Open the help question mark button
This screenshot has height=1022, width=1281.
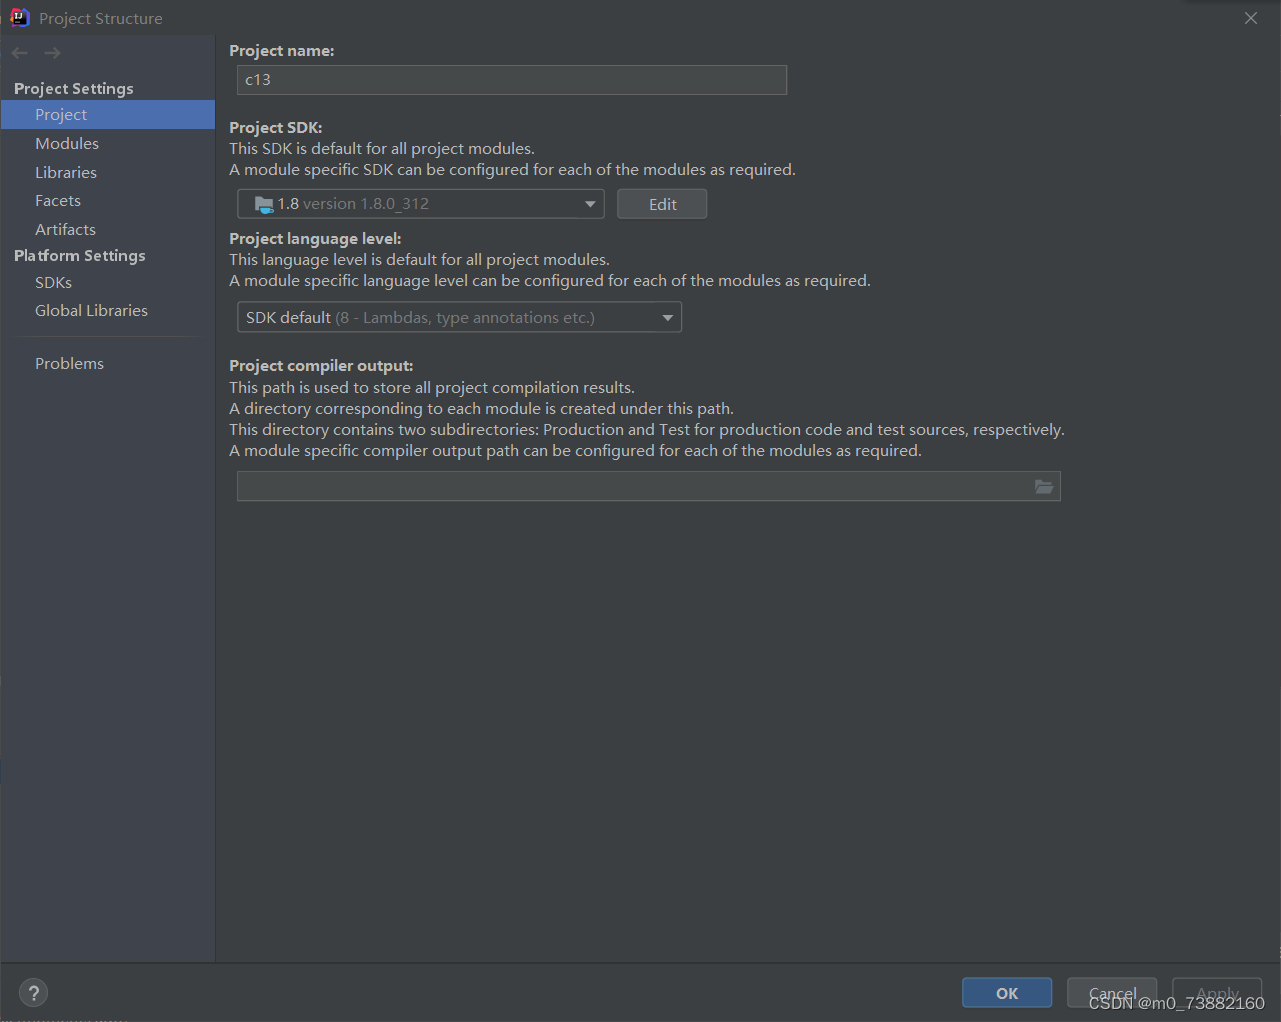[x=33, y=993]
